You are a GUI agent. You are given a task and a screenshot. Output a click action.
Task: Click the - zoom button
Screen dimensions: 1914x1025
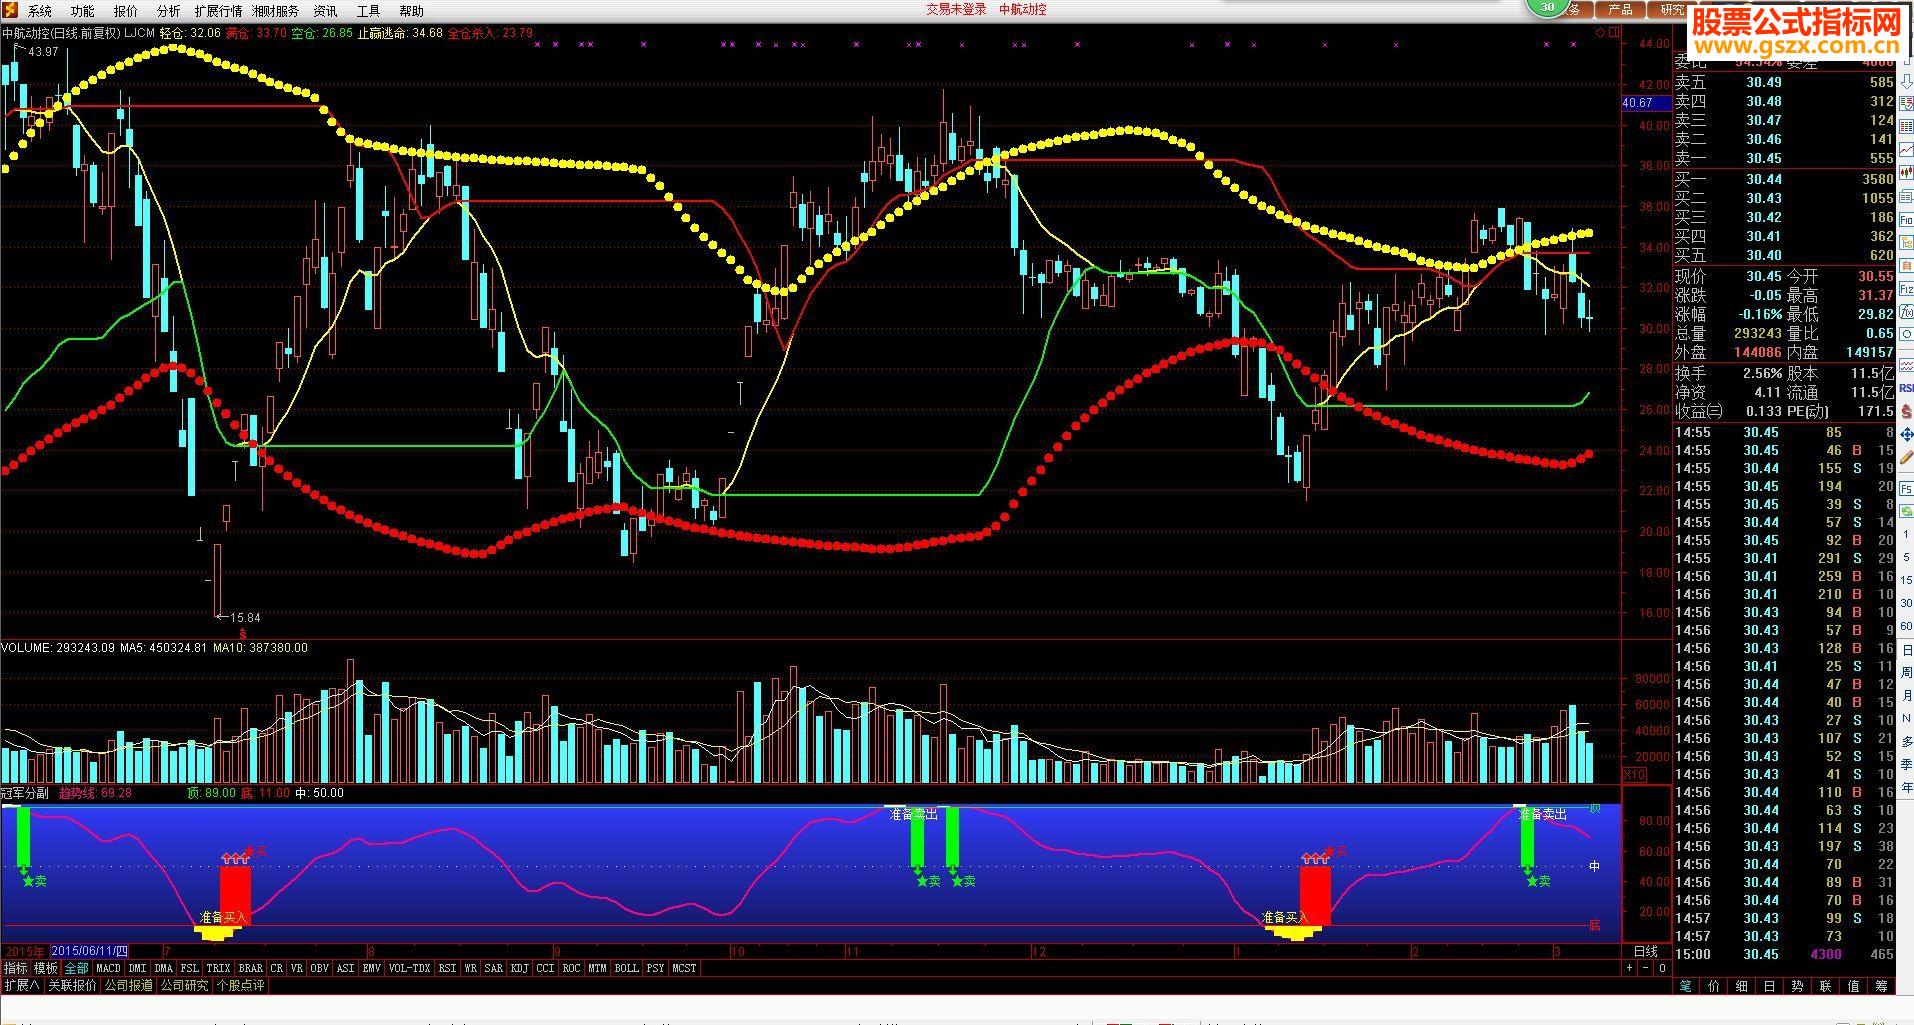click(1646, 968)
